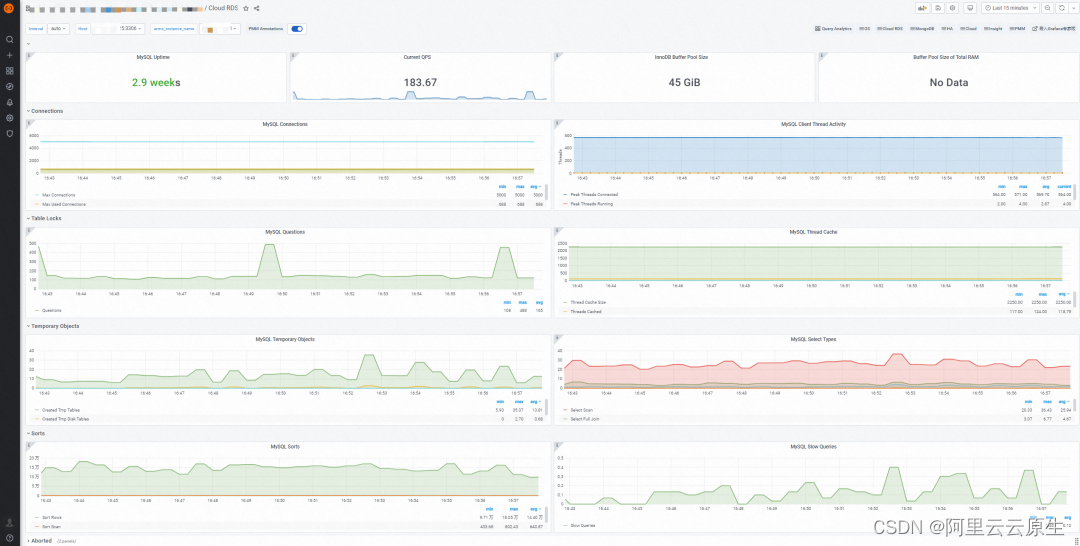1080x546 pixels.
Task: Toggle Sort Rows series in legend
Action: tap(51, 517)
